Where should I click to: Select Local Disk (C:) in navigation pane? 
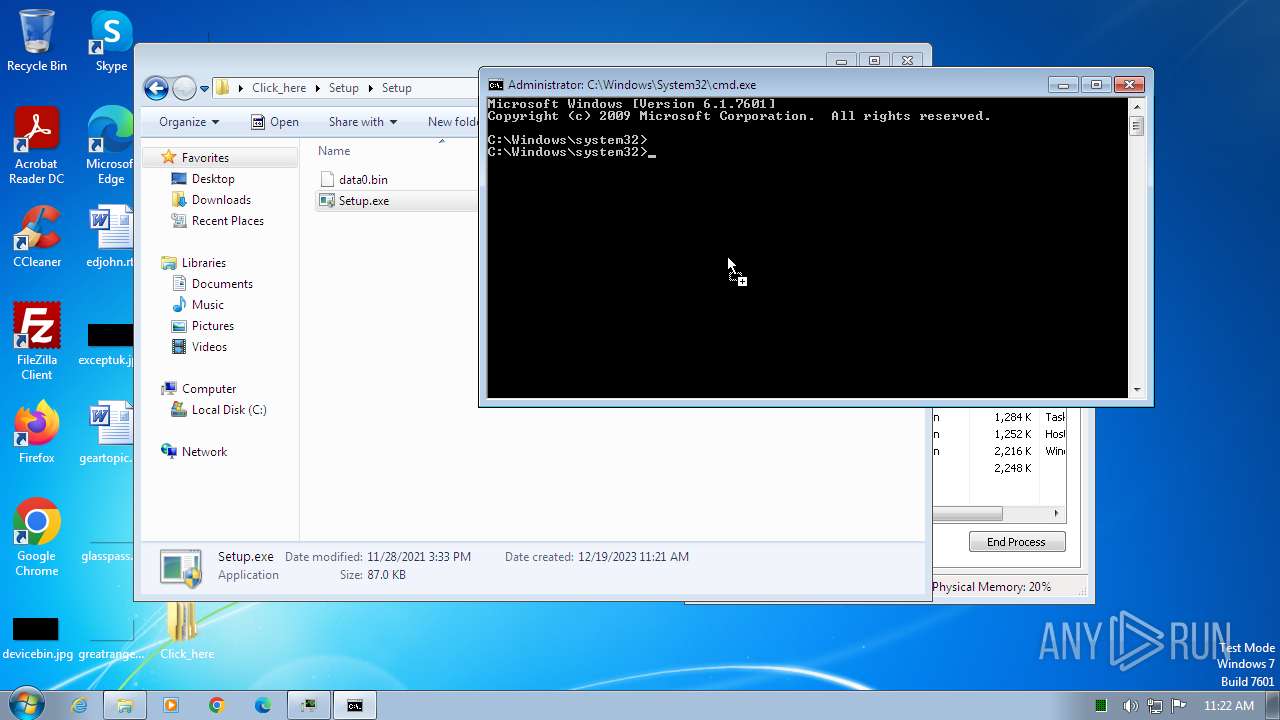pyautogui.click(x=228, y=410)
